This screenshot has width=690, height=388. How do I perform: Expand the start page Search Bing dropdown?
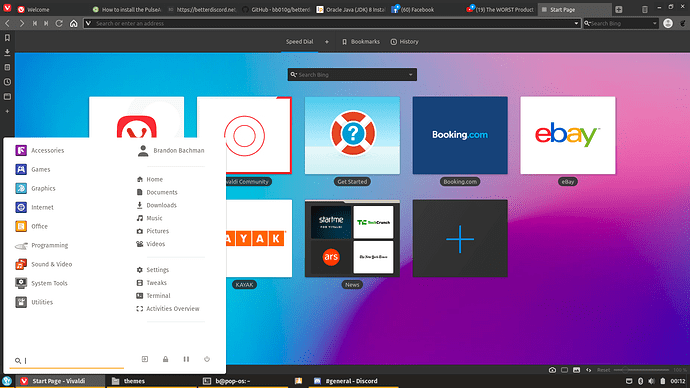411,75
